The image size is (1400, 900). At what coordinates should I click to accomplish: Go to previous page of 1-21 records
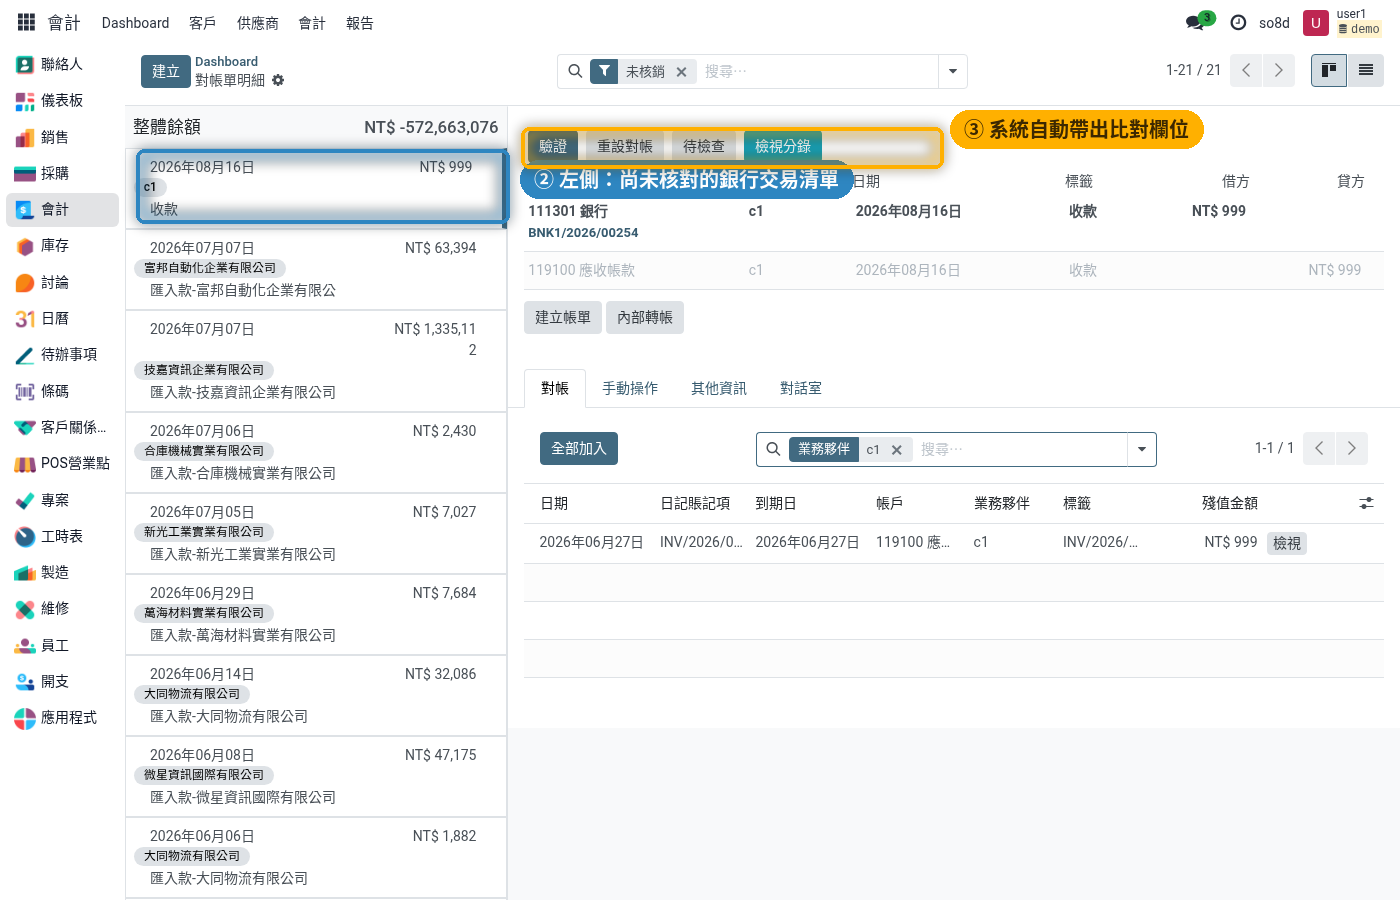click(x=1246, y=70)
